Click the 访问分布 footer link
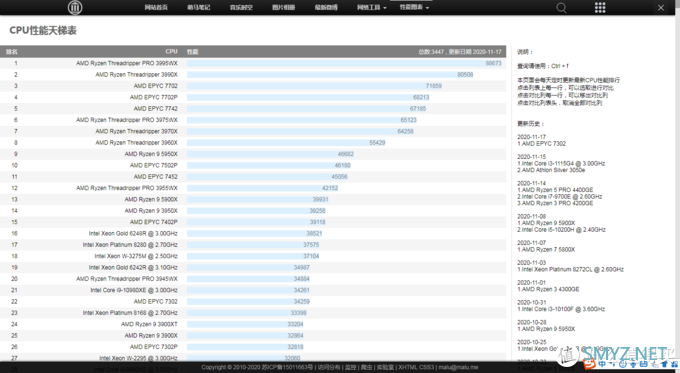The image size is (680, 373). [x=329, y=367]
